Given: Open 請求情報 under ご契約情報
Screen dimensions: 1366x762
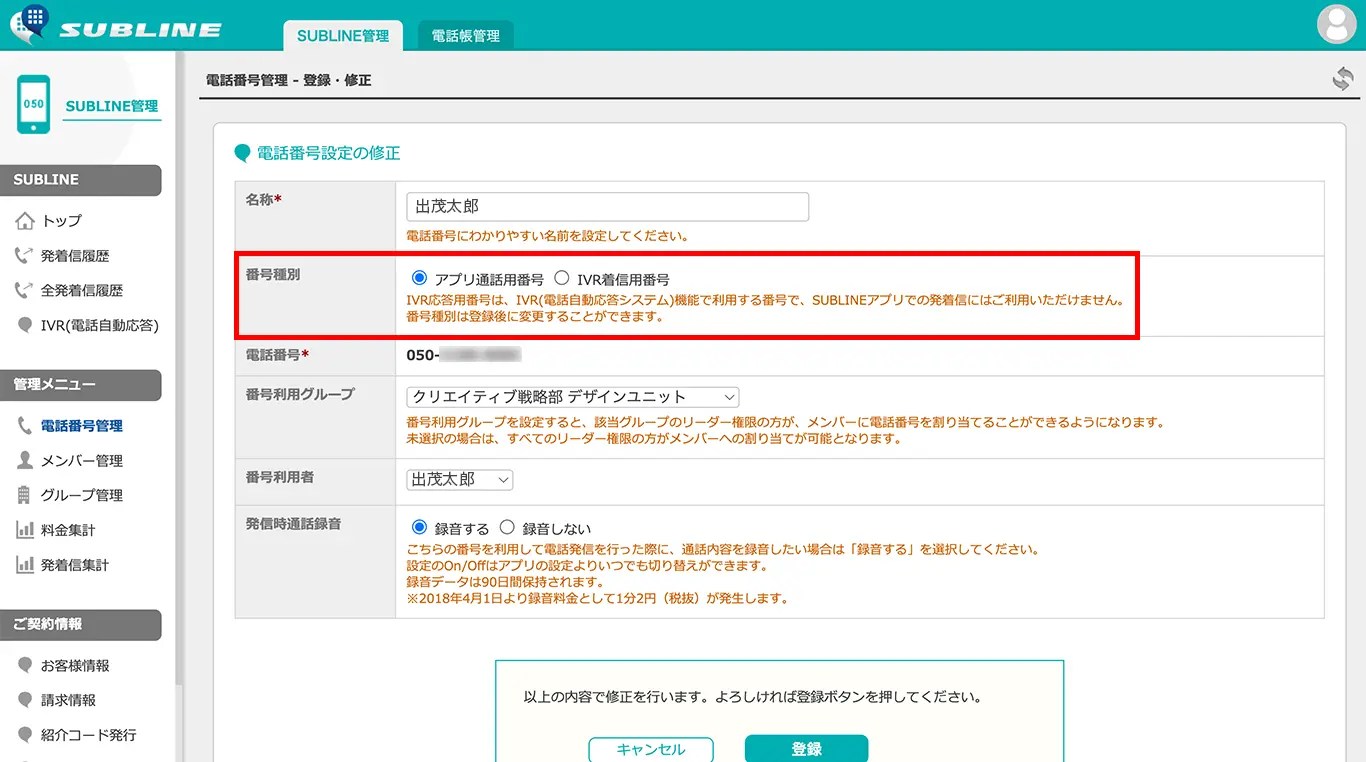Looking at the screenshot, I should [67, 699].
